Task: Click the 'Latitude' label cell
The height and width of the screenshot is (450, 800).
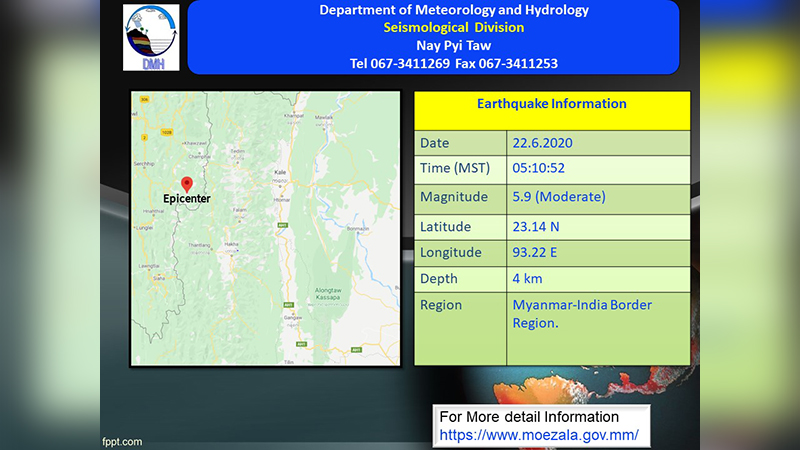Action: coord(460,227)
